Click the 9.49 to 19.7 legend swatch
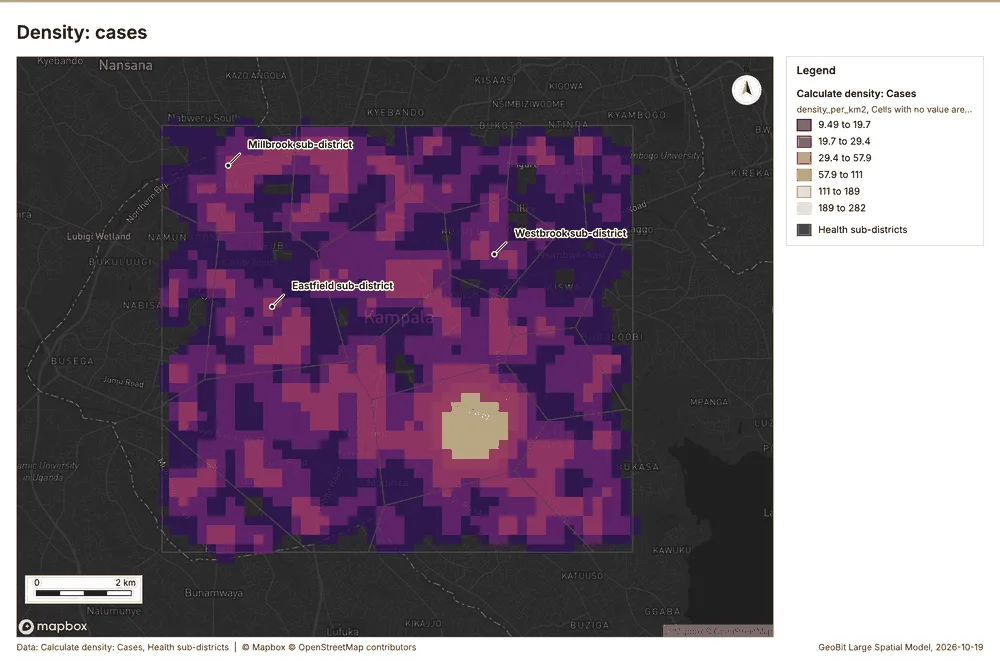 click(x=804, y=125)
